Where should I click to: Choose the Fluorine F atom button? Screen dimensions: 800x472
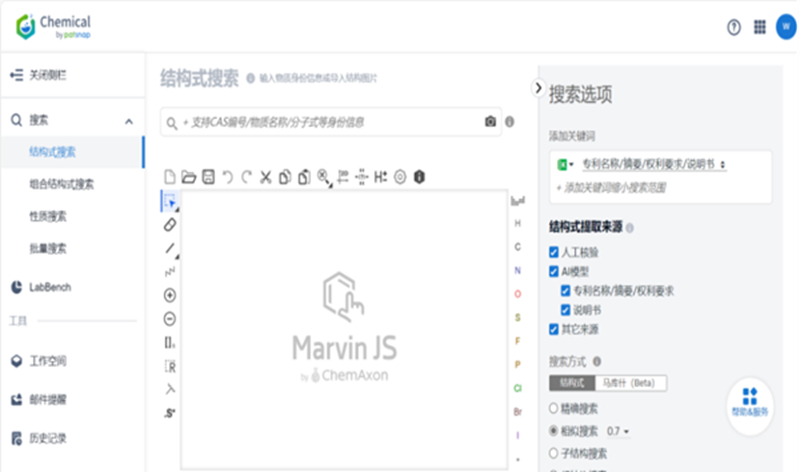tap(517, 341)
